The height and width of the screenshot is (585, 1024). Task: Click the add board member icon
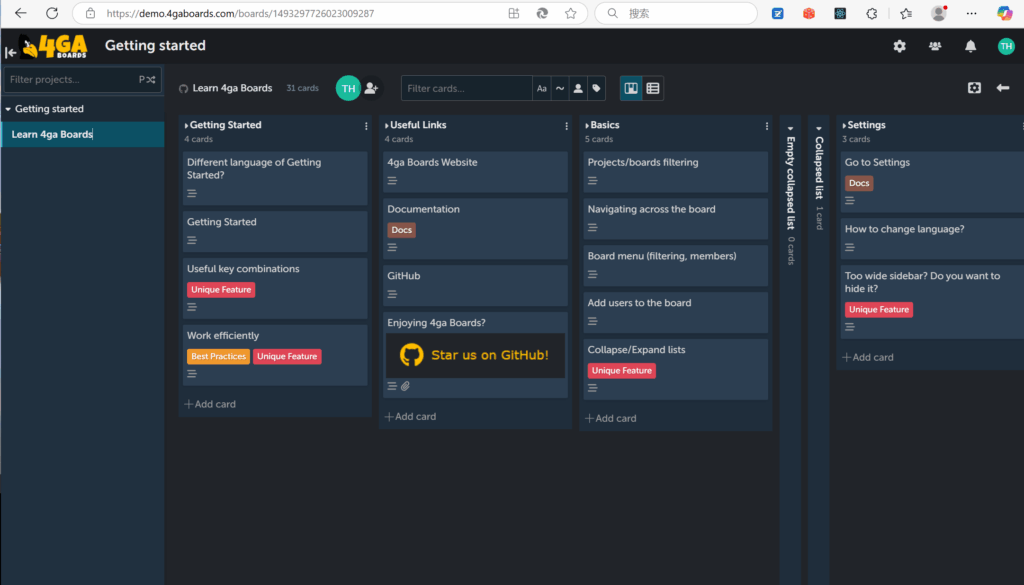point(372,88)
